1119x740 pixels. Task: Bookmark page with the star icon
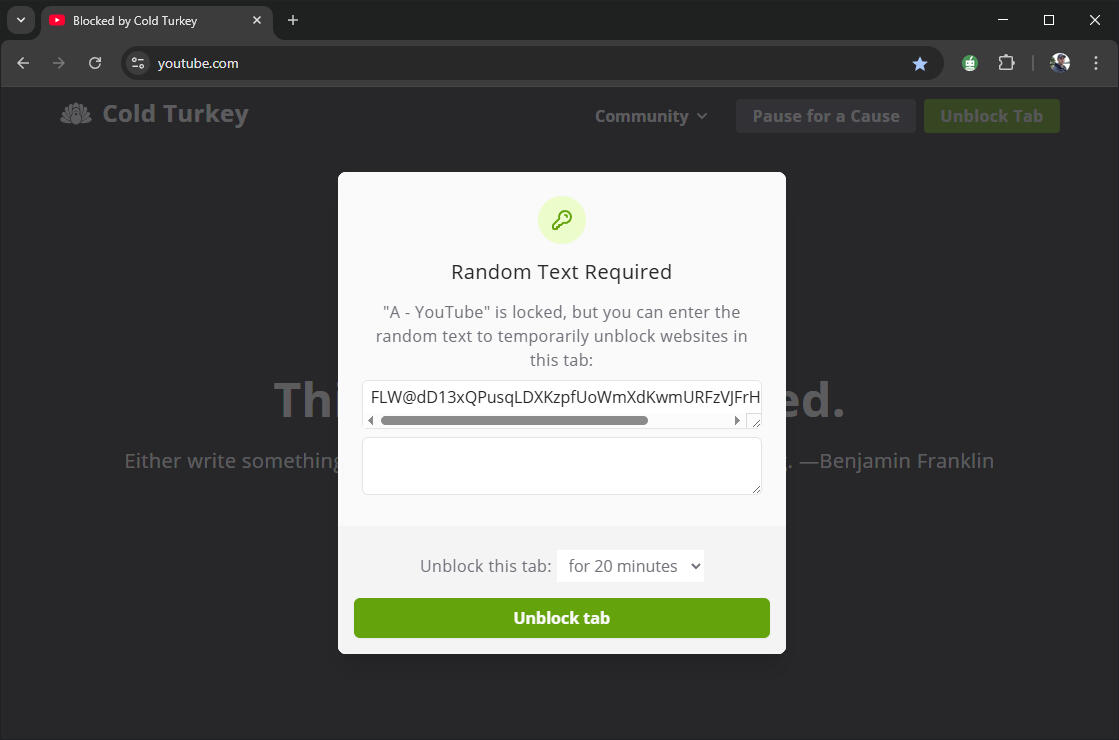point(919,64)
